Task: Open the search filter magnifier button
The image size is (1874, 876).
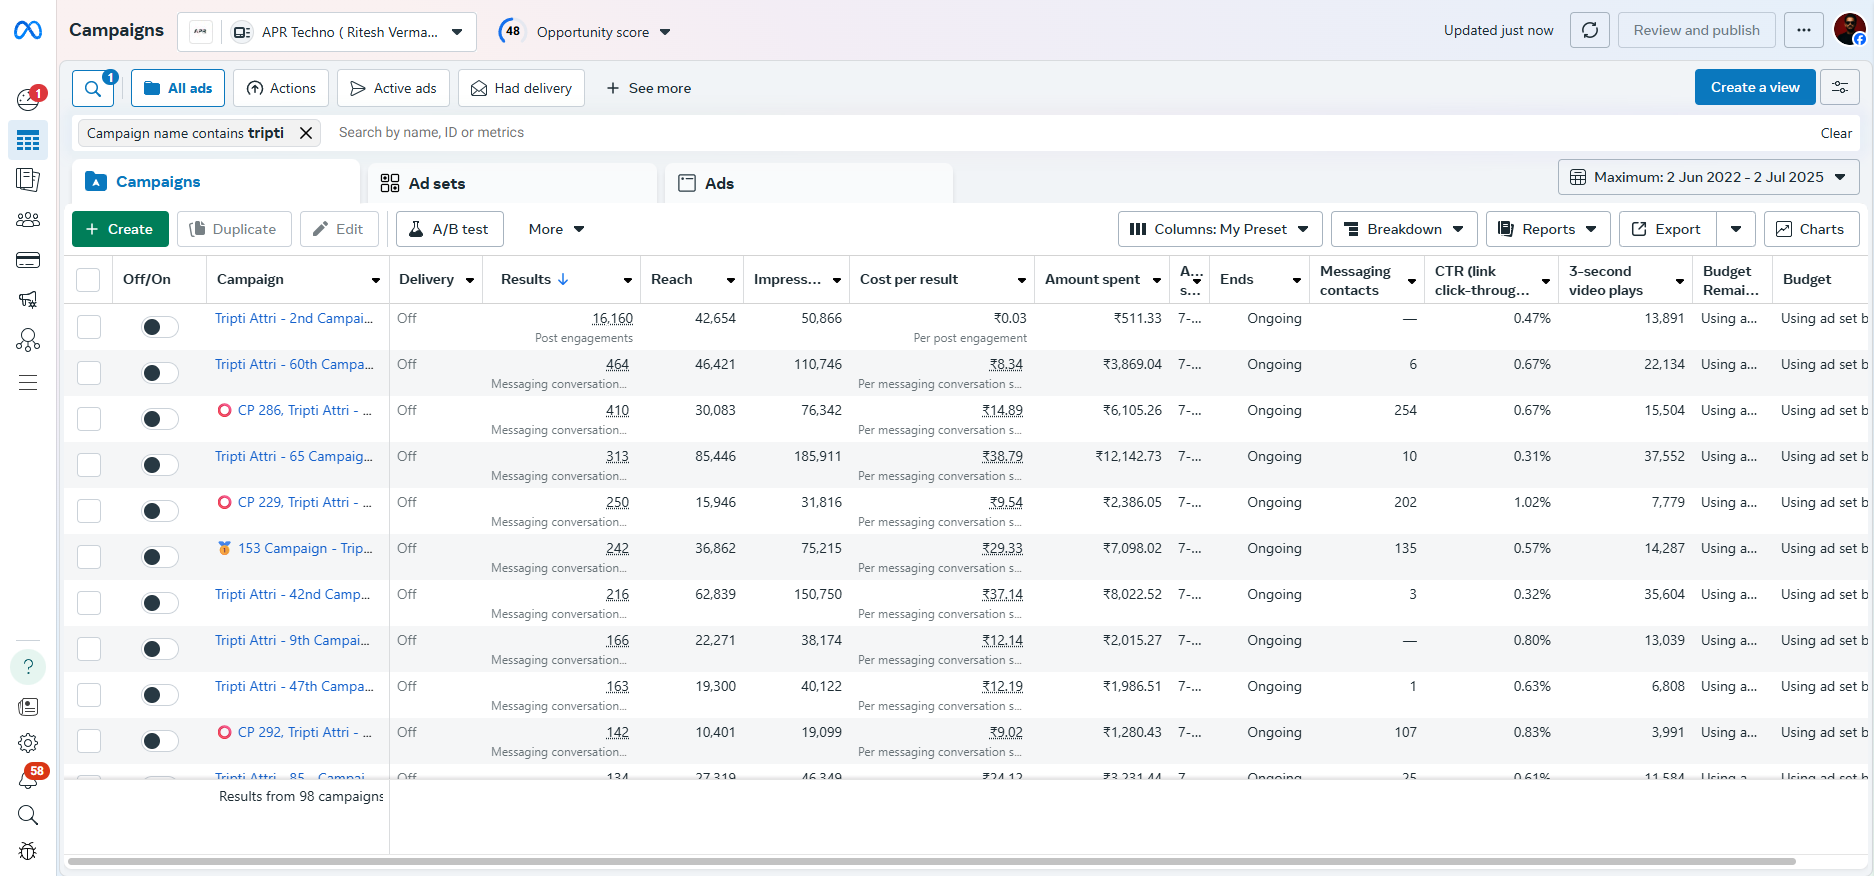Action: point(93,88)
